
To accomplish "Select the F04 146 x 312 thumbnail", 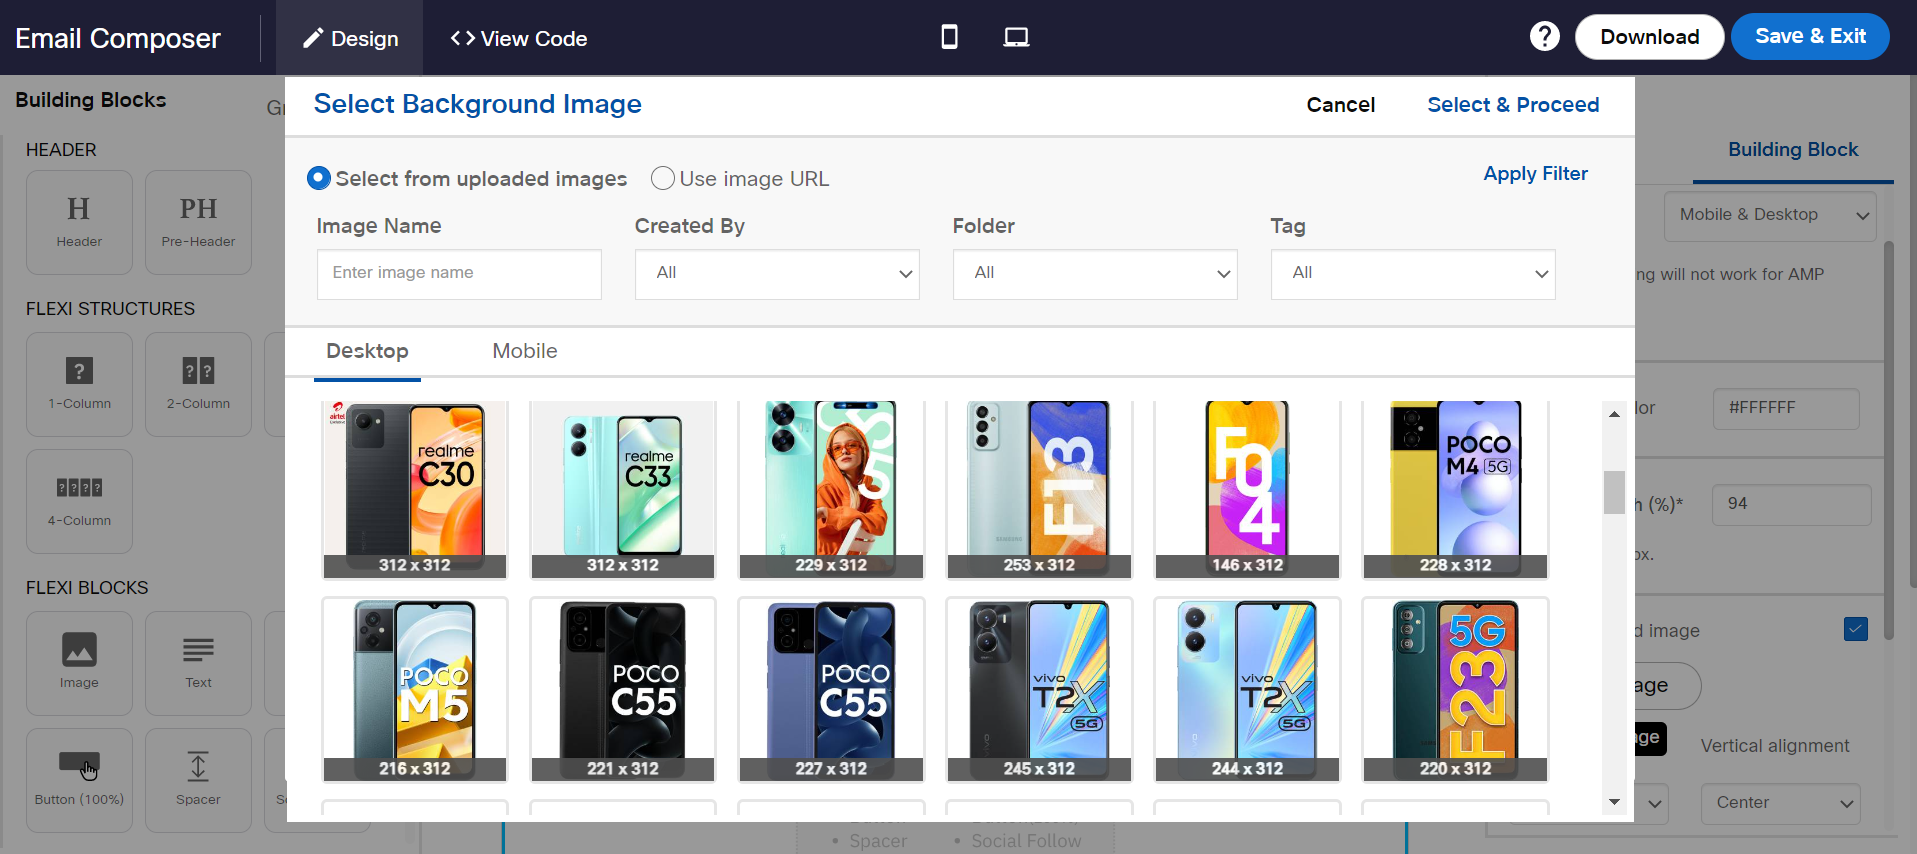I will 1247,488.
